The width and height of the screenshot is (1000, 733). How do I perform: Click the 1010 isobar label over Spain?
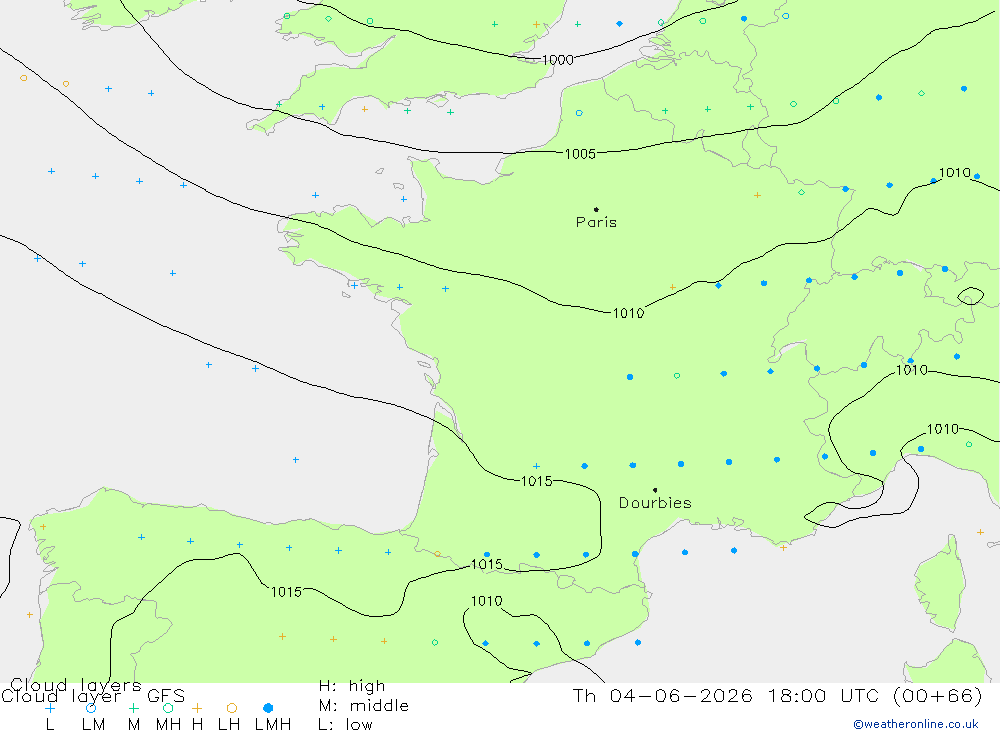(x=487, y=601)
